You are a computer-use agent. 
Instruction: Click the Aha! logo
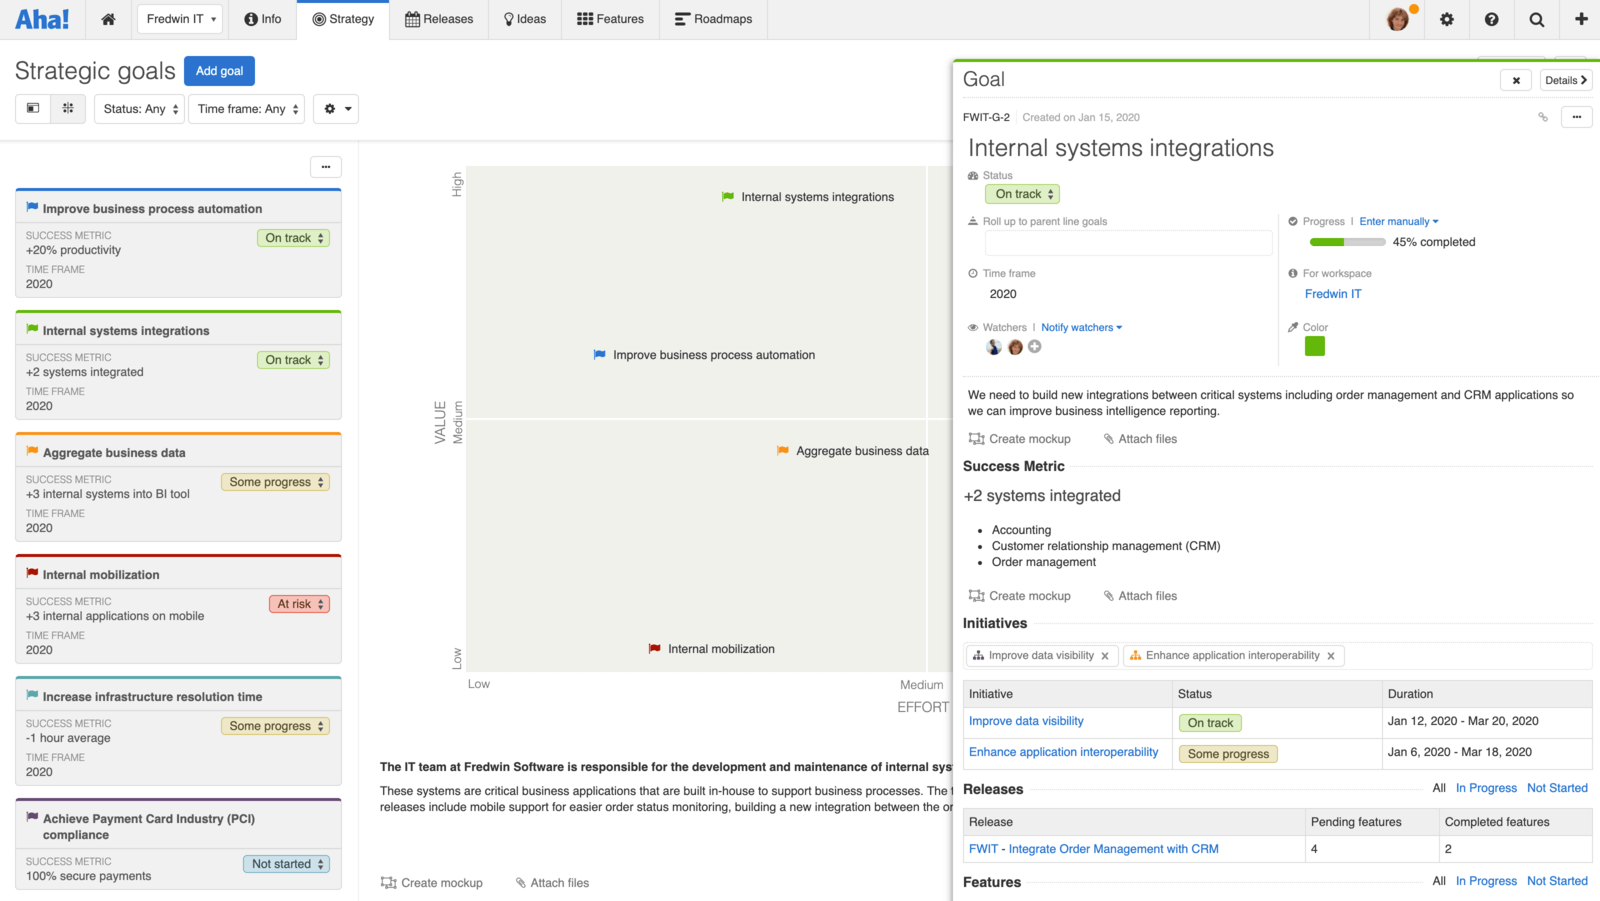coord(42,19)
